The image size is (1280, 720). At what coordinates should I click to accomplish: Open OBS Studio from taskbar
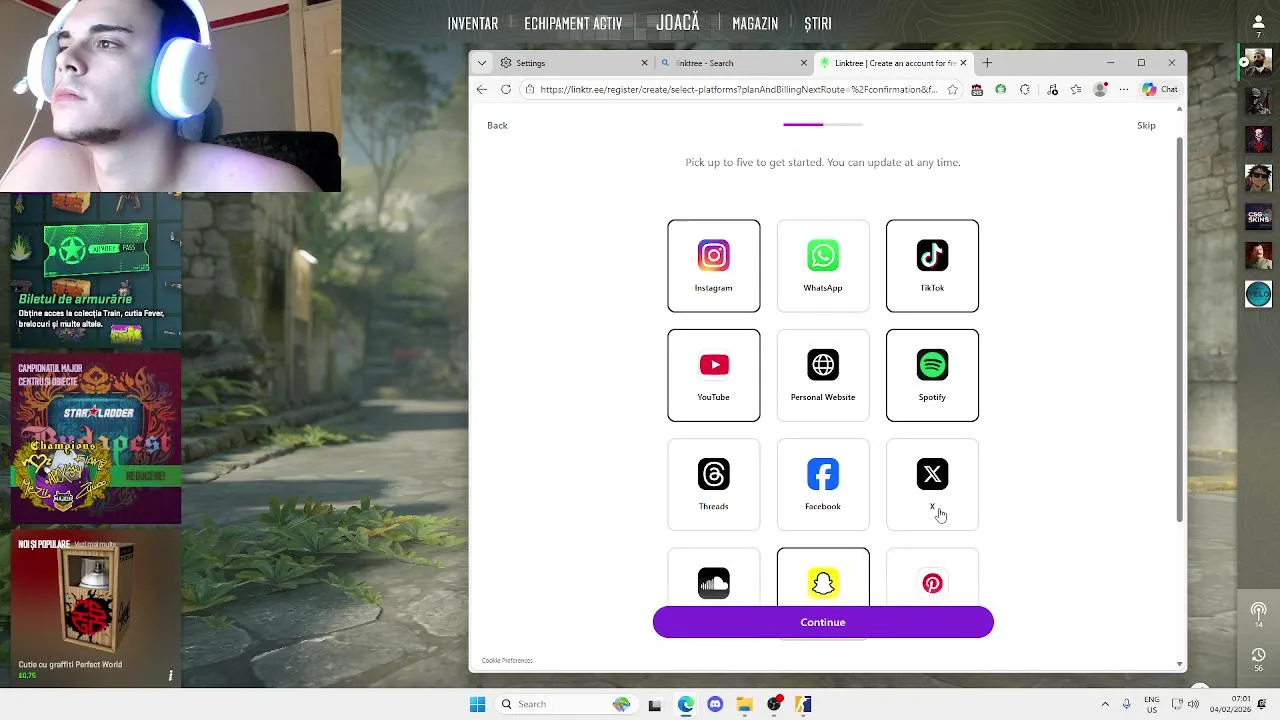pyautogui.click(x=774, y=704)
